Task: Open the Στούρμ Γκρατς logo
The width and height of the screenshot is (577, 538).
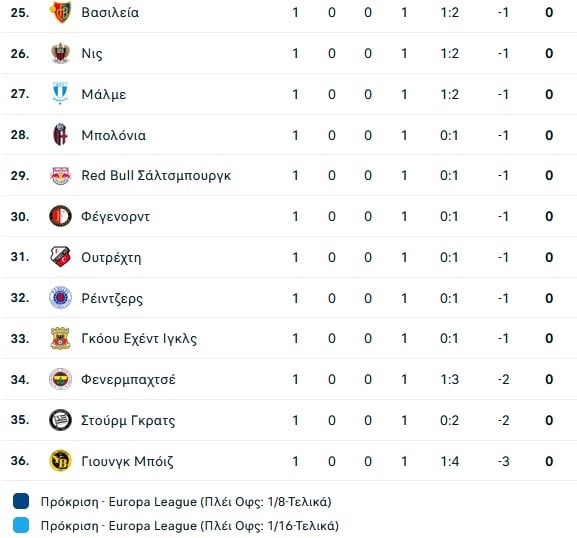Action: pyautogui.click(x=60, y=420)
